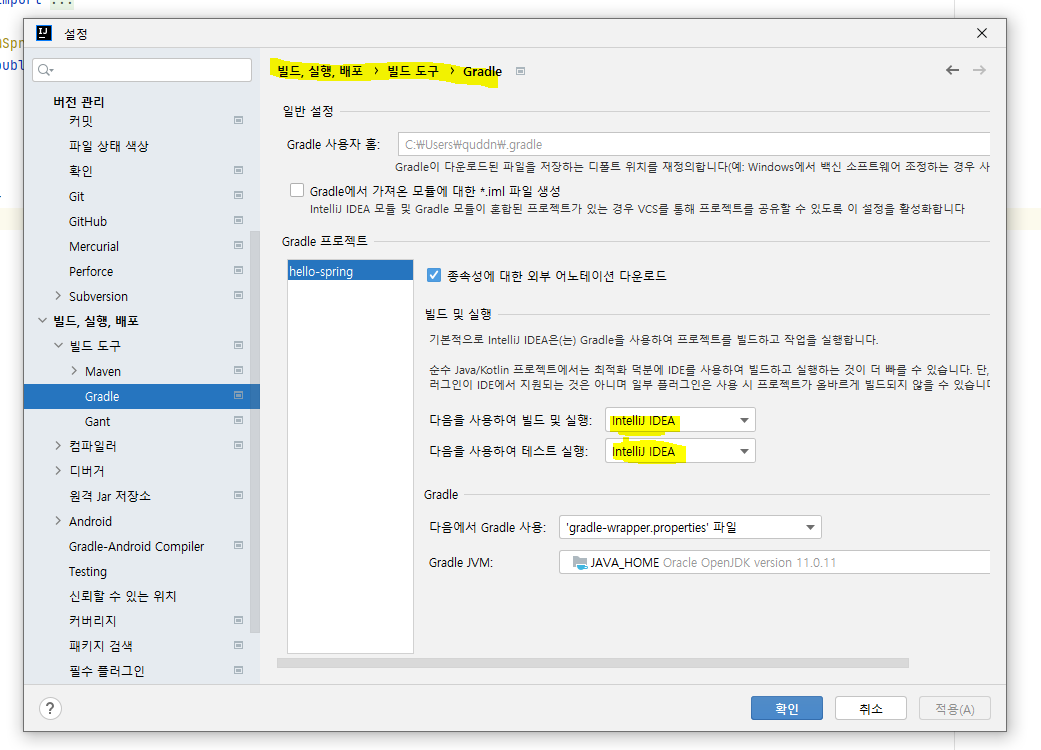Open the 테스트 실행 IntelliJ IDEA dropdown
Viewport: 1041px width, 750px height.
[x=680, y=451]
